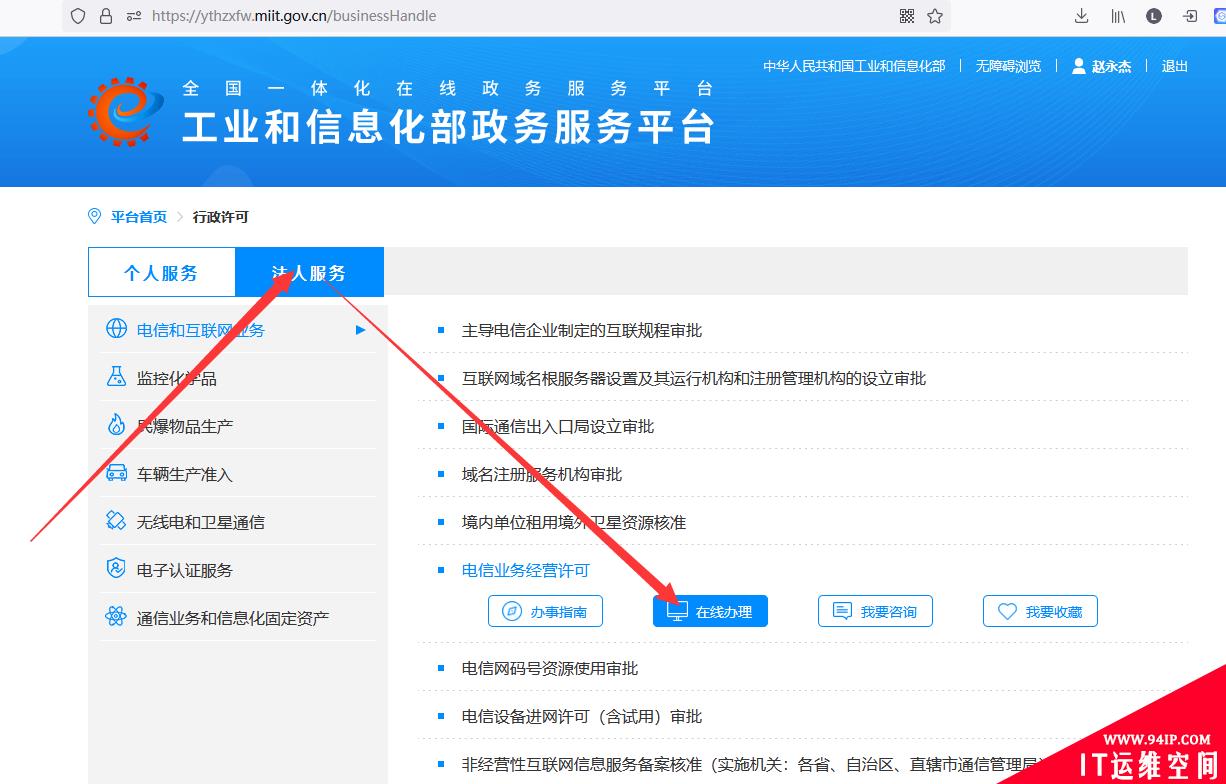Click the sign-in arrow icon in the browser toolbar
Image resolution: width=1226 pixels, height=784 pixels.
click(1190, 16)
